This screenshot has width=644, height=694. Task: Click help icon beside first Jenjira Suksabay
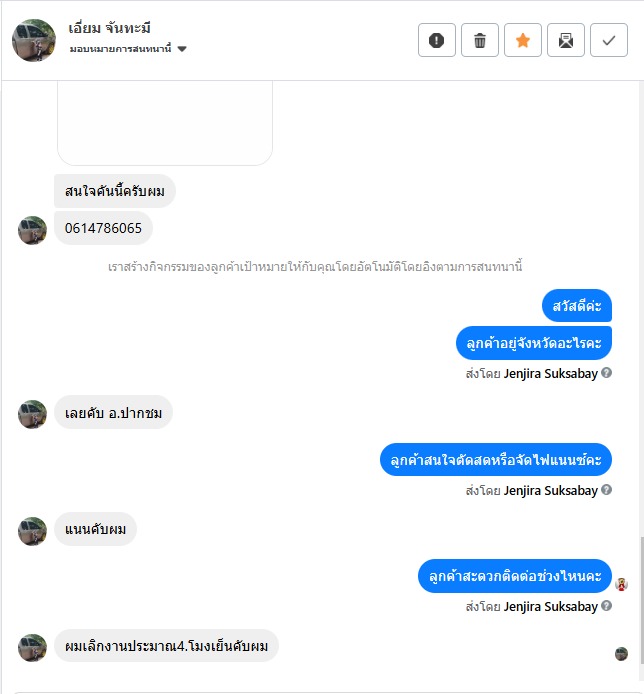606,373
